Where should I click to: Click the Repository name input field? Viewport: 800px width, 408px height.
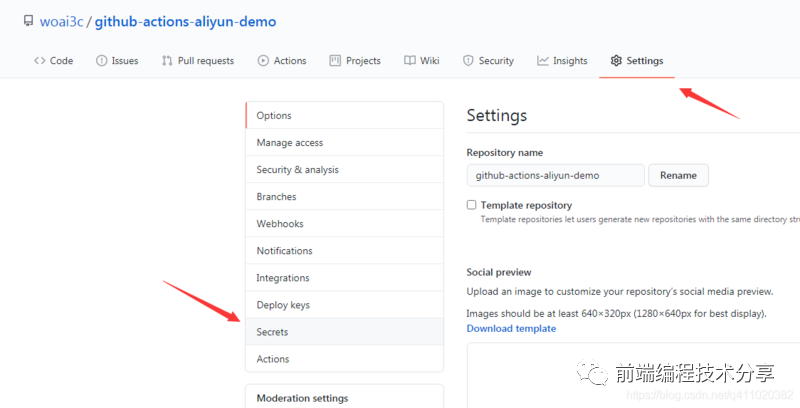tap(556, 175)
